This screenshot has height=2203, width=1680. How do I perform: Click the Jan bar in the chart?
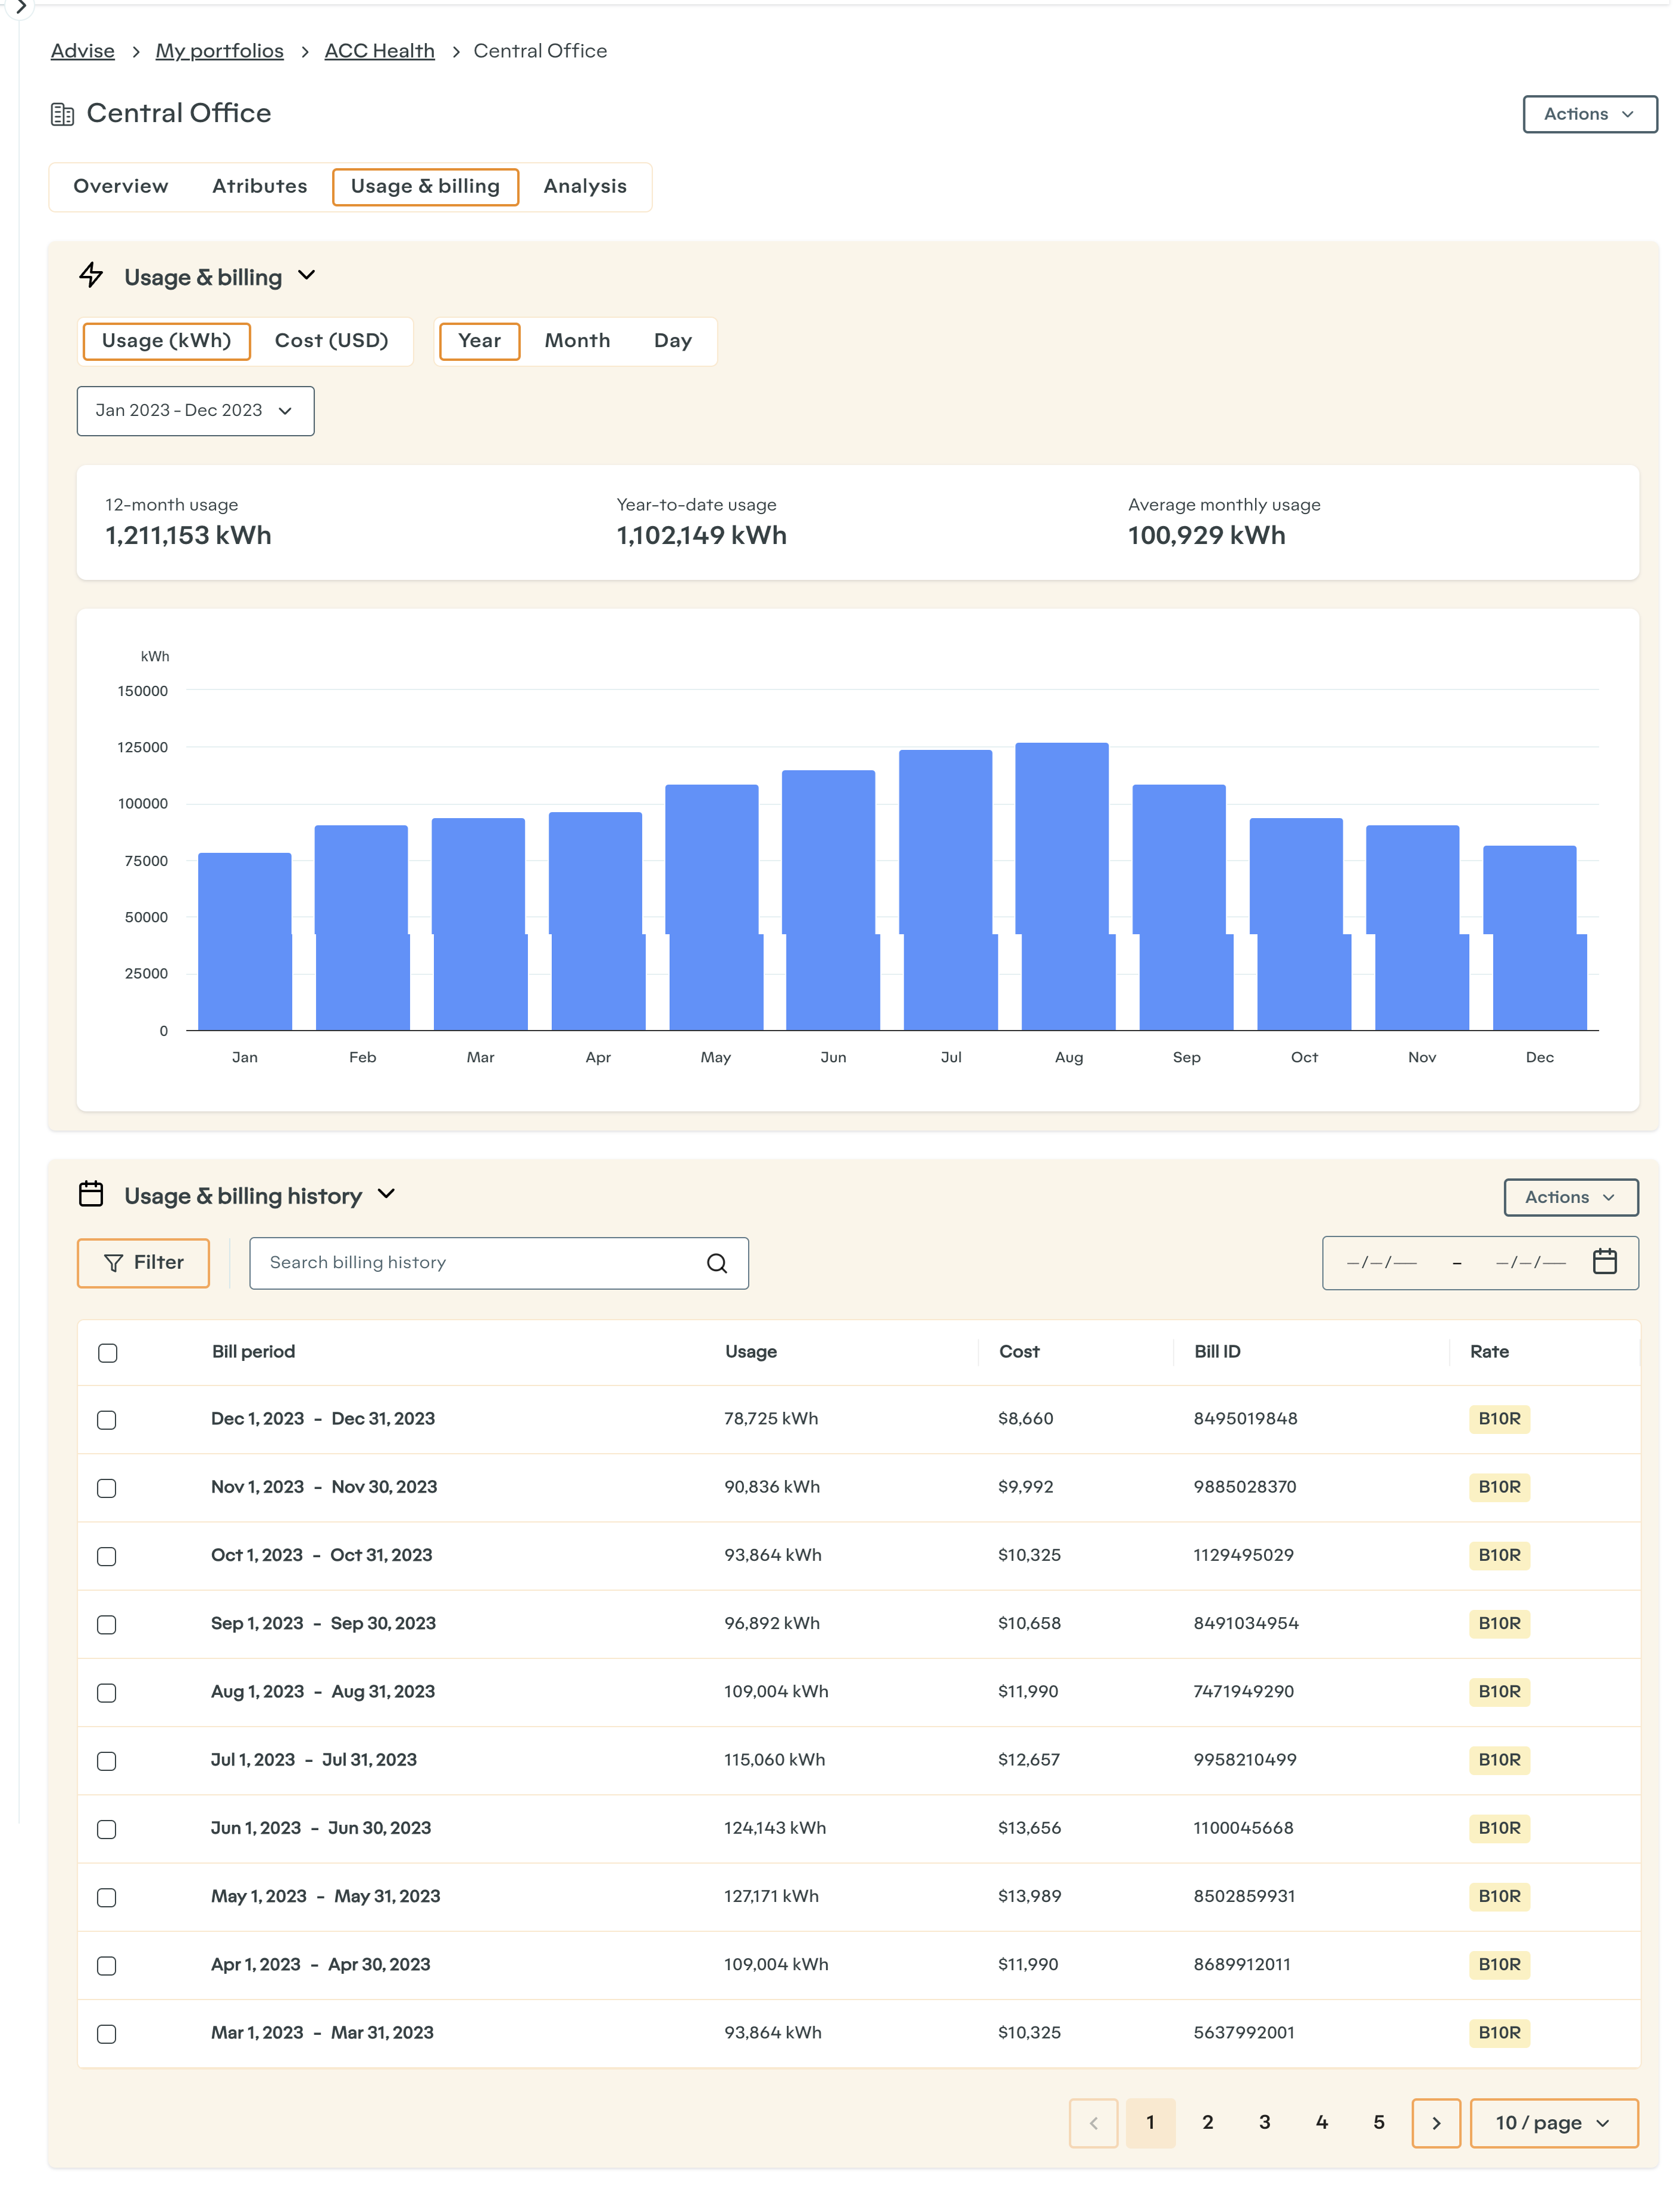[x=245, y=942]
